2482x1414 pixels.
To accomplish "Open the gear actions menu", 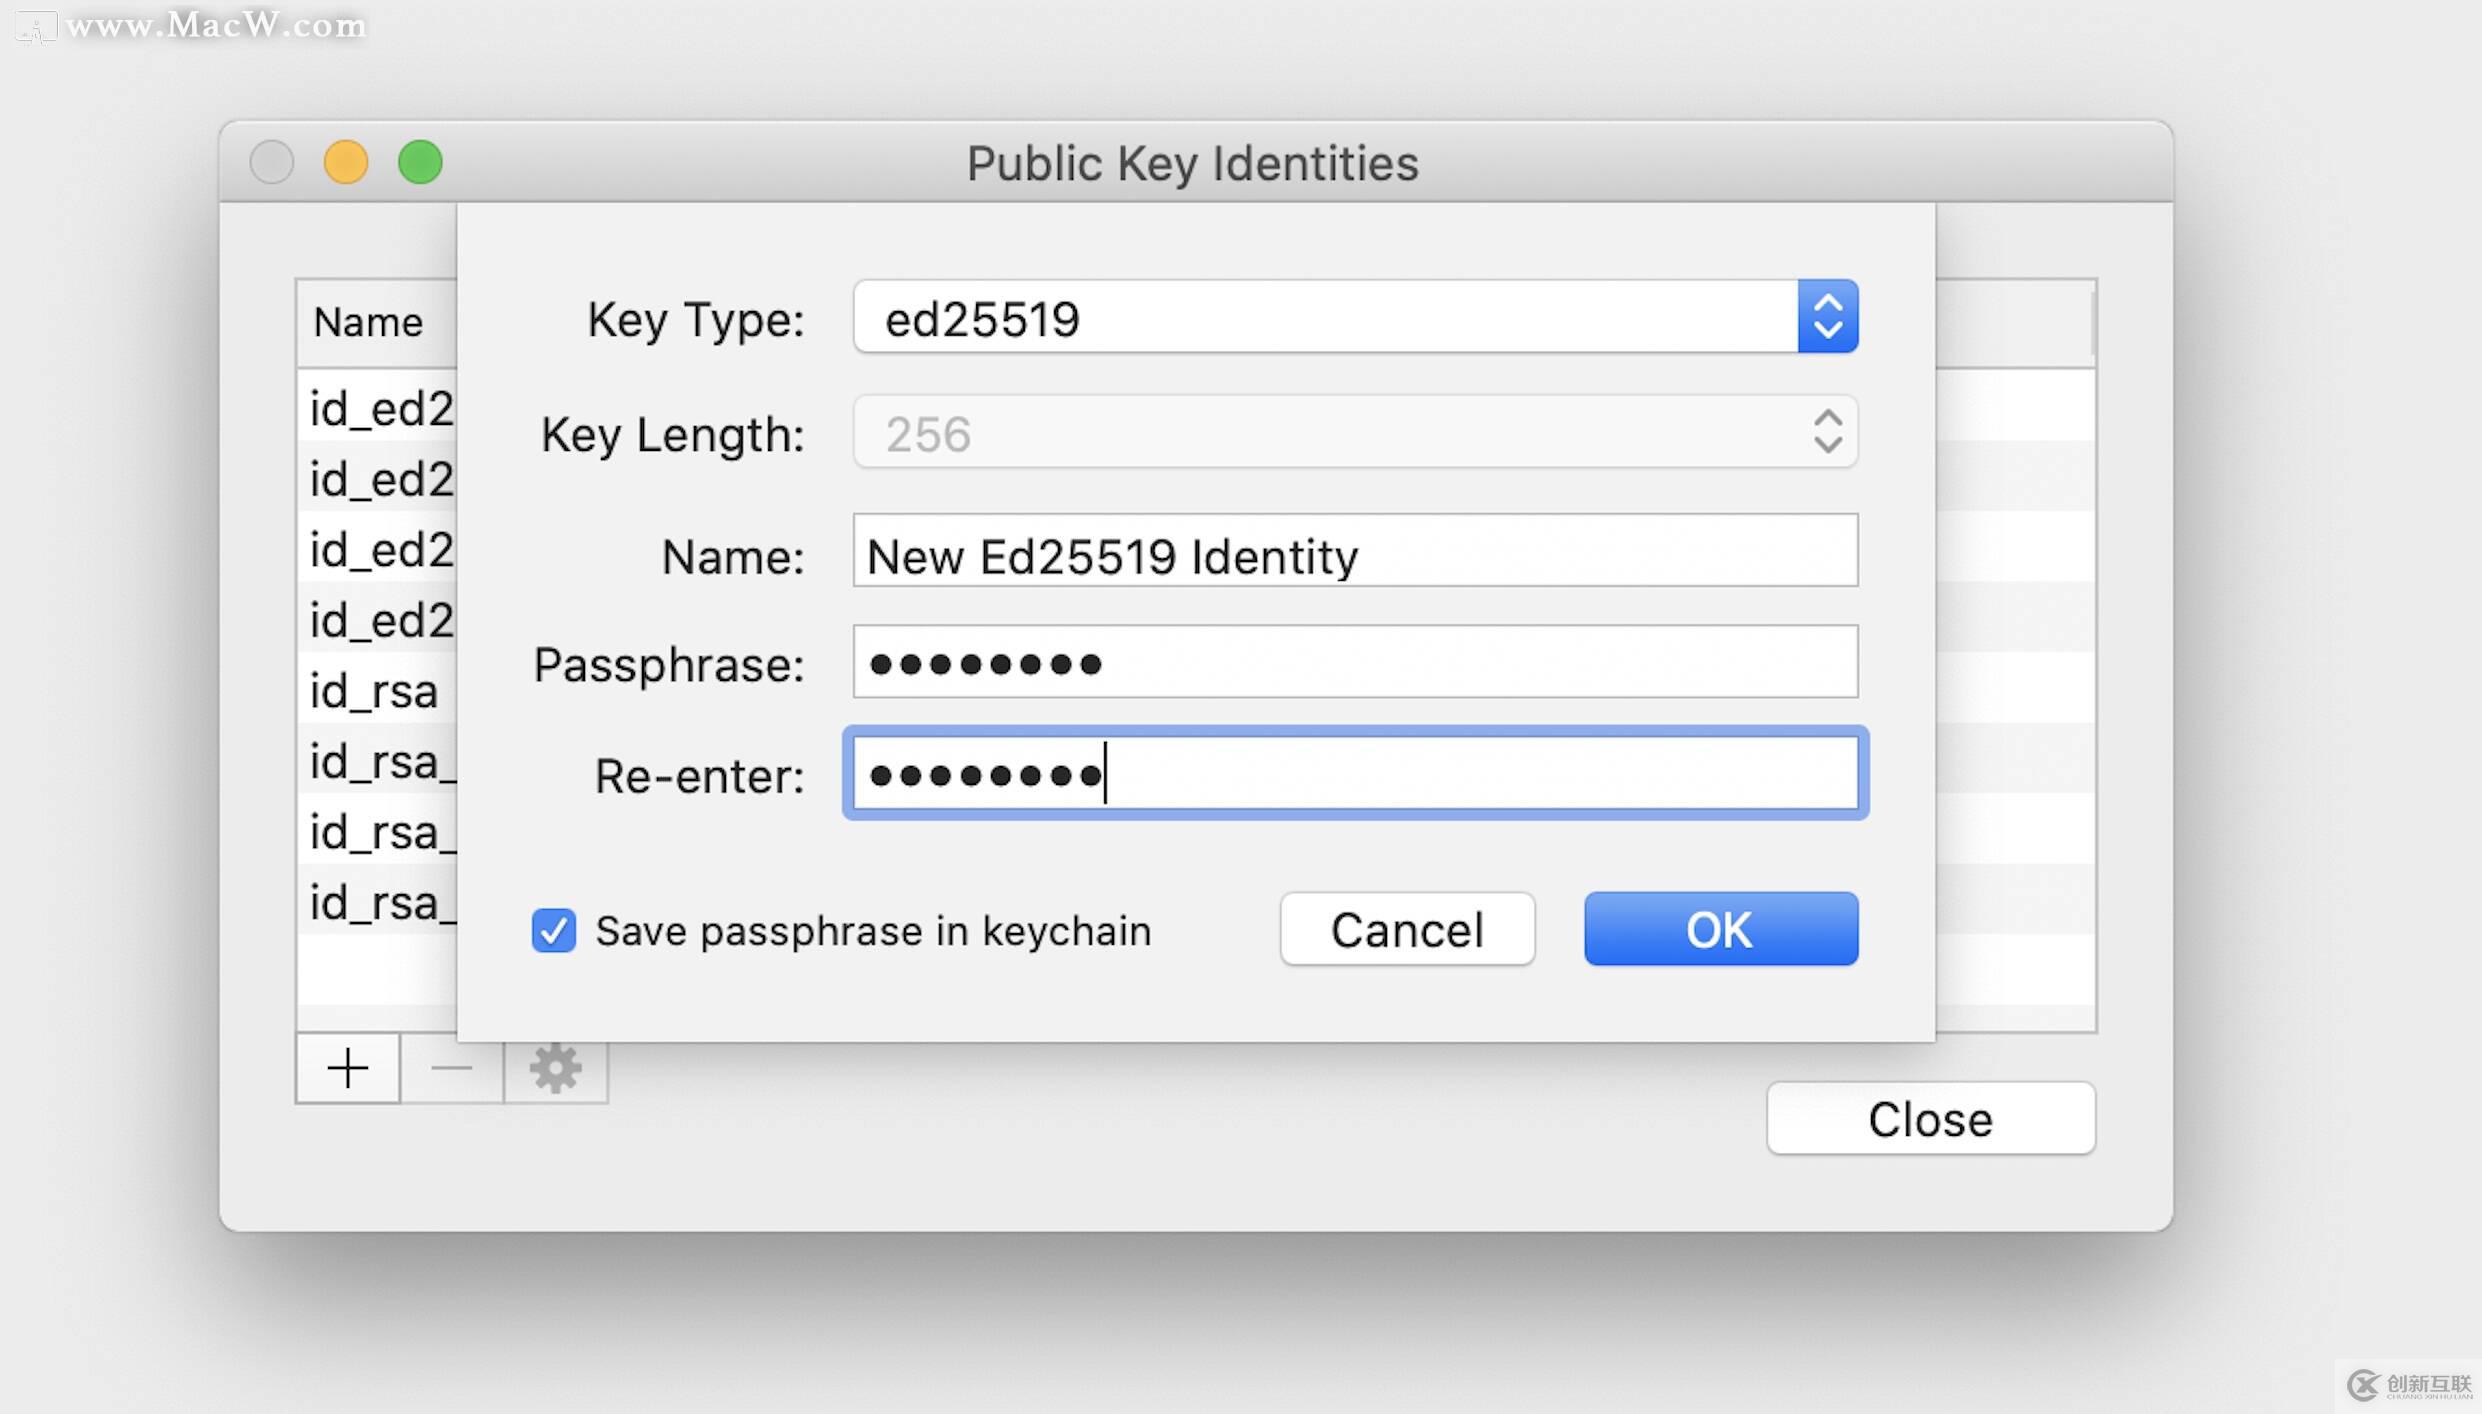I will coord(556,1068).
